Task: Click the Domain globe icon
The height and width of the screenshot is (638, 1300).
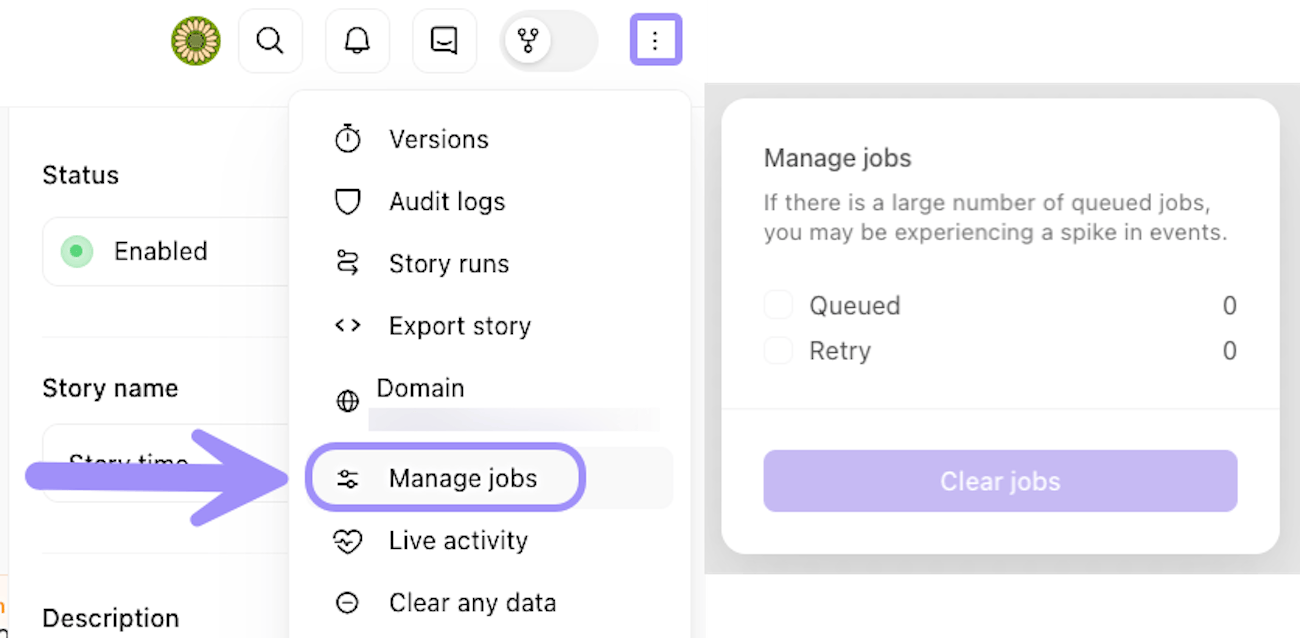Action: click(x=347, y=402)
